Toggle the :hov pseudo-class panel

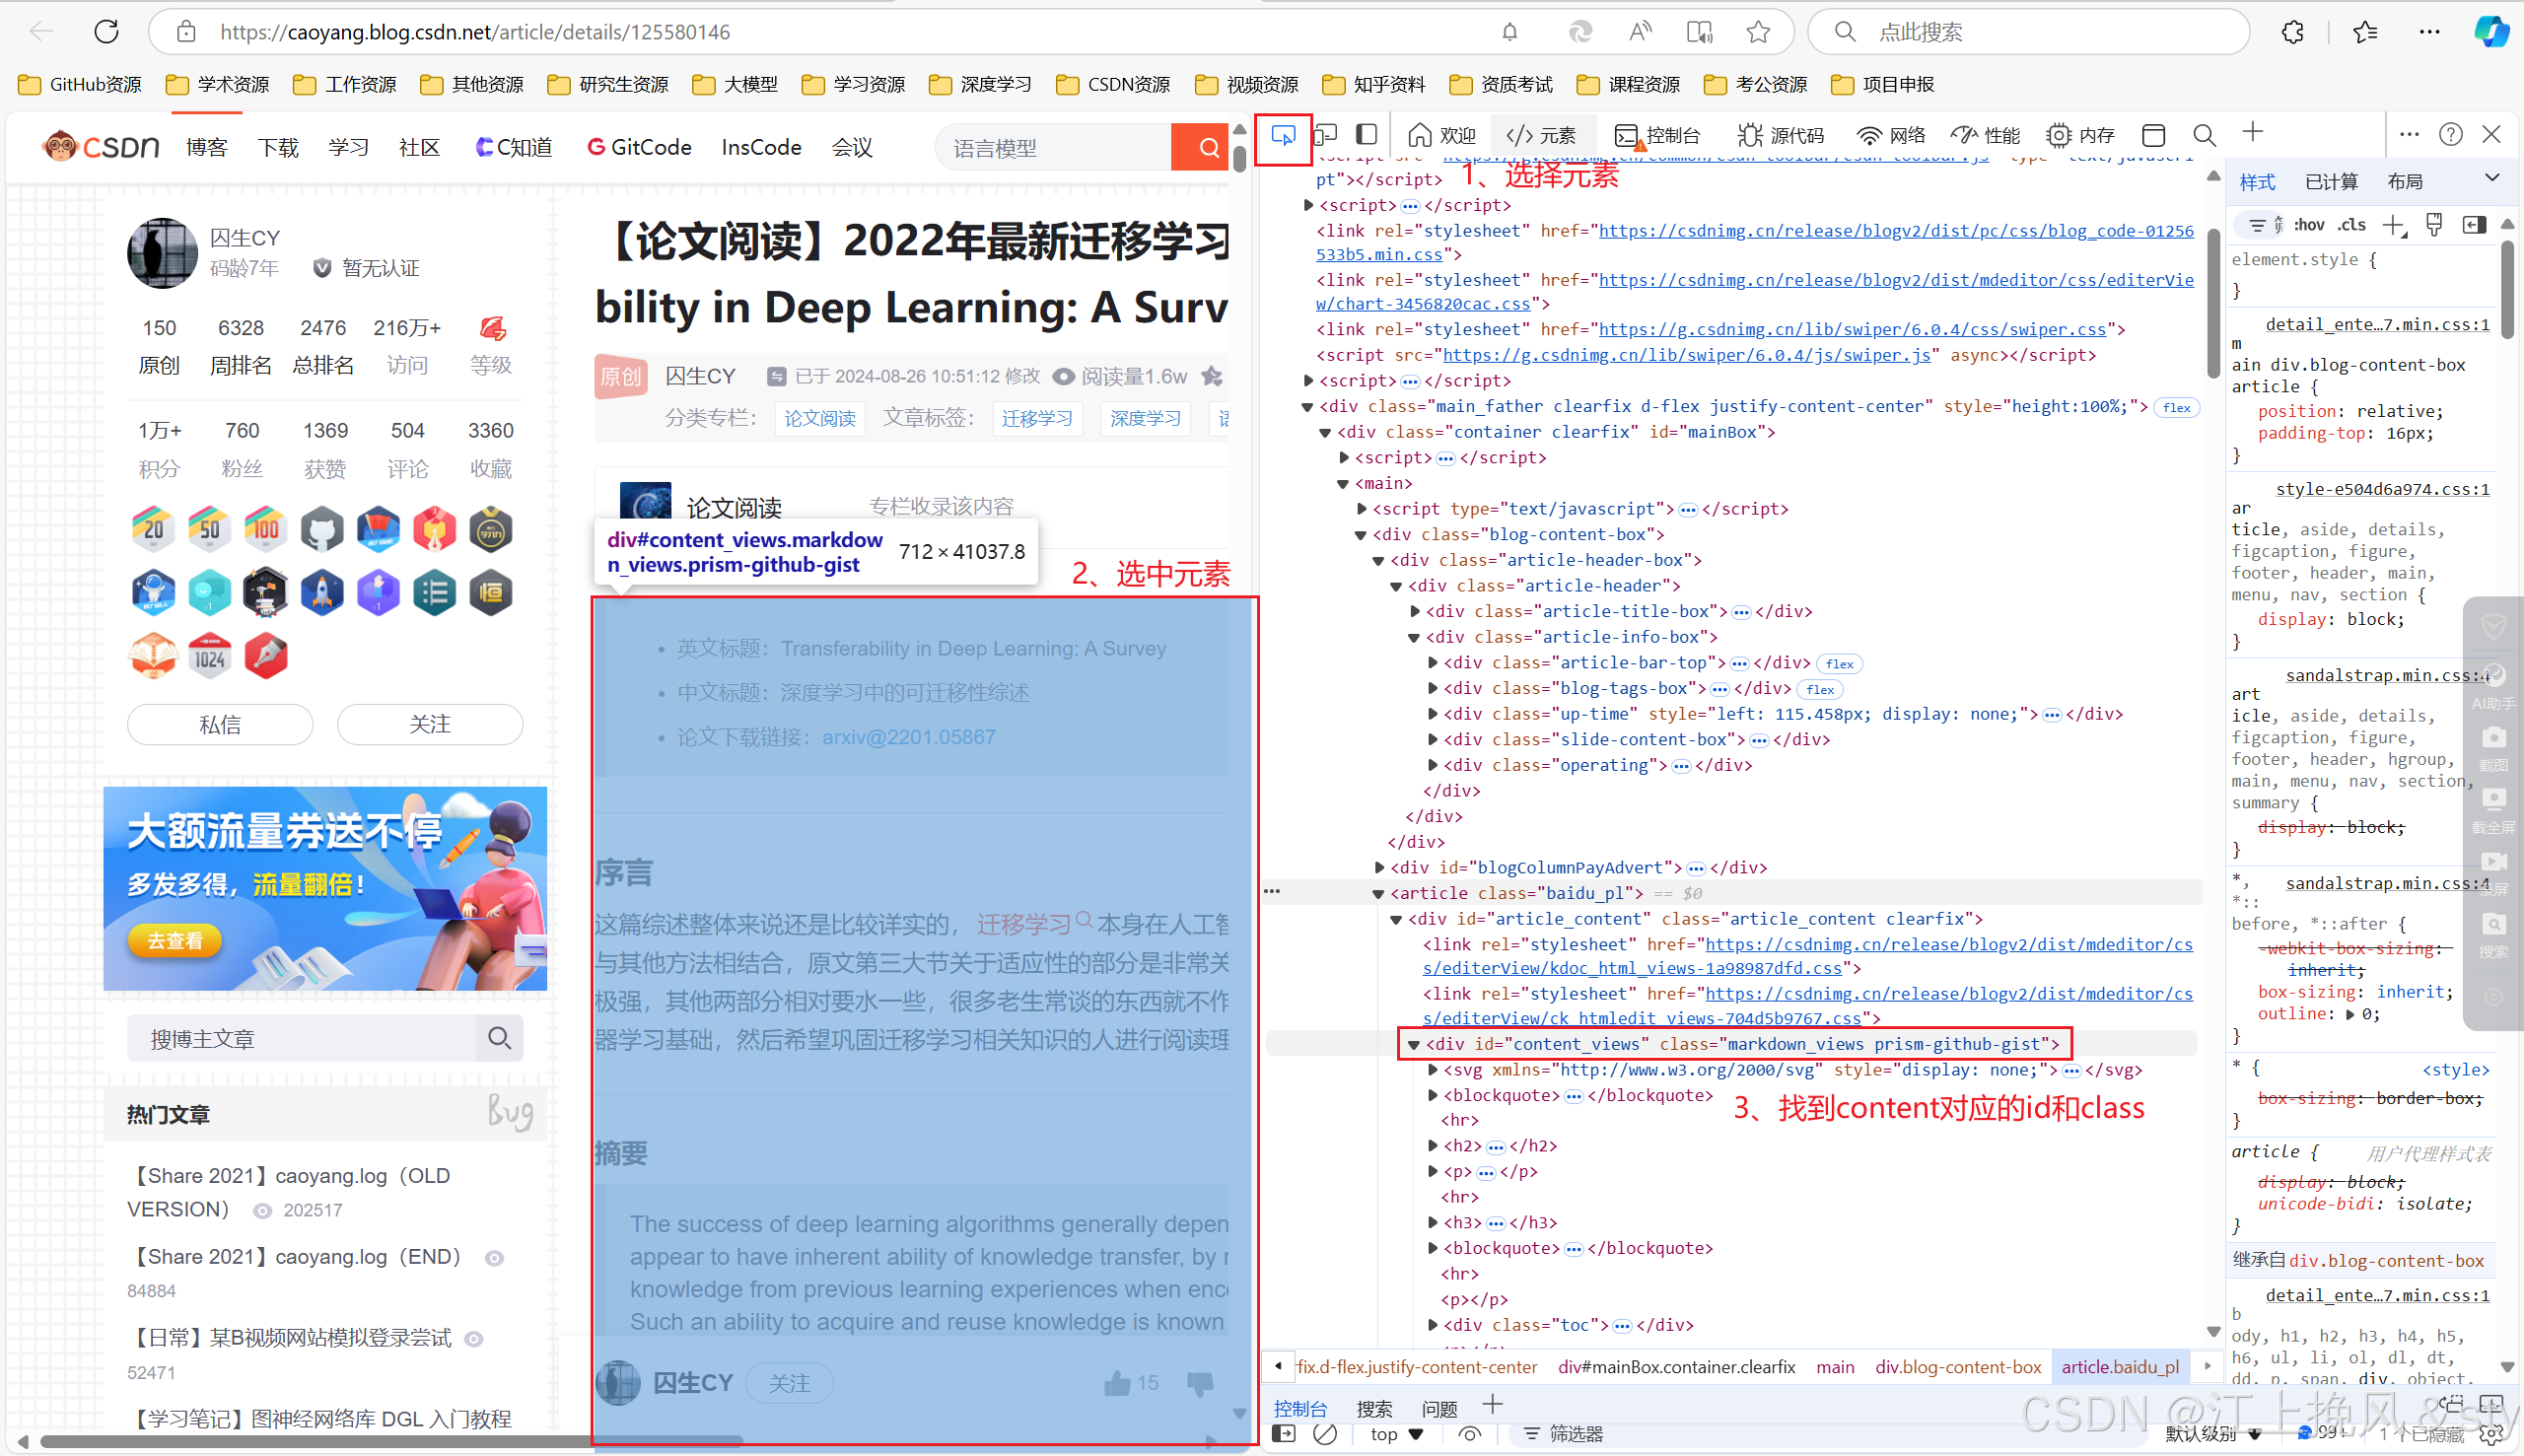(x=2310, y=224)
